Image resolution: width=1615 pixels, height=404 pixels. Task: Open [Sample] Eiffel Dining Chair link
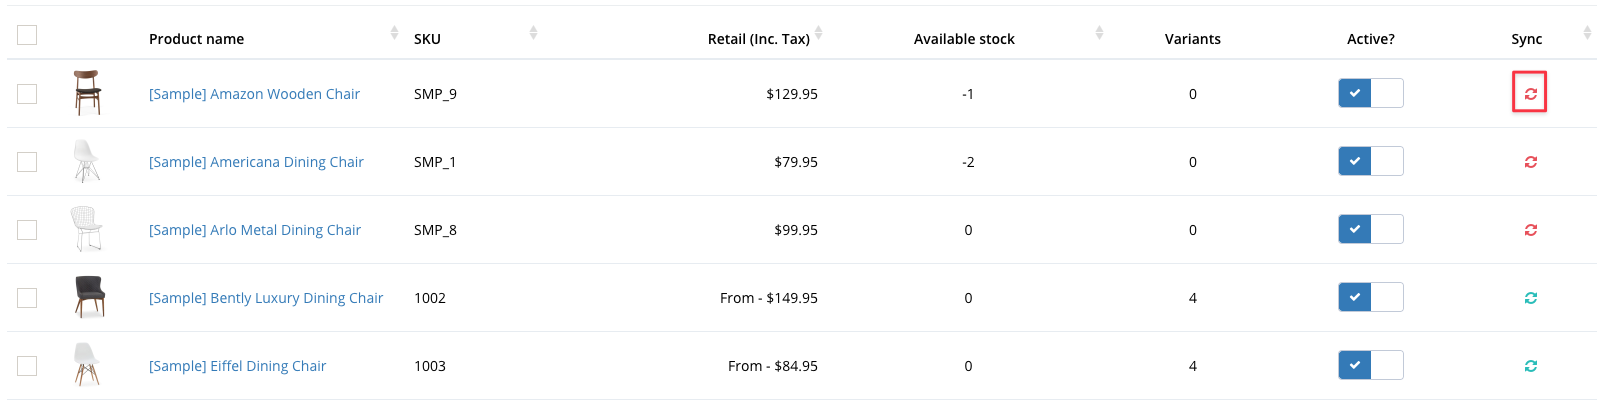(x=237, y=366)
